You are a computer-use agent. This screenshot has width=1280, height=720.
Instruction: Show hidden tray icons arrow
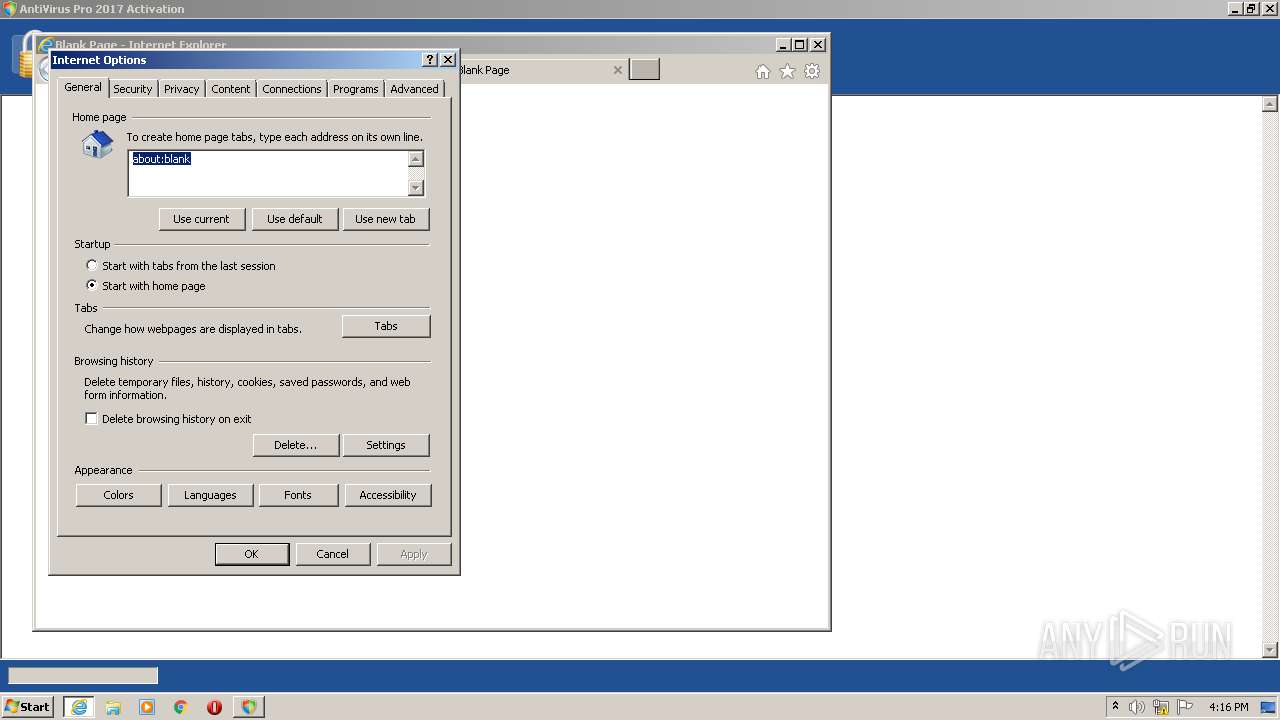pos(1115,707)
